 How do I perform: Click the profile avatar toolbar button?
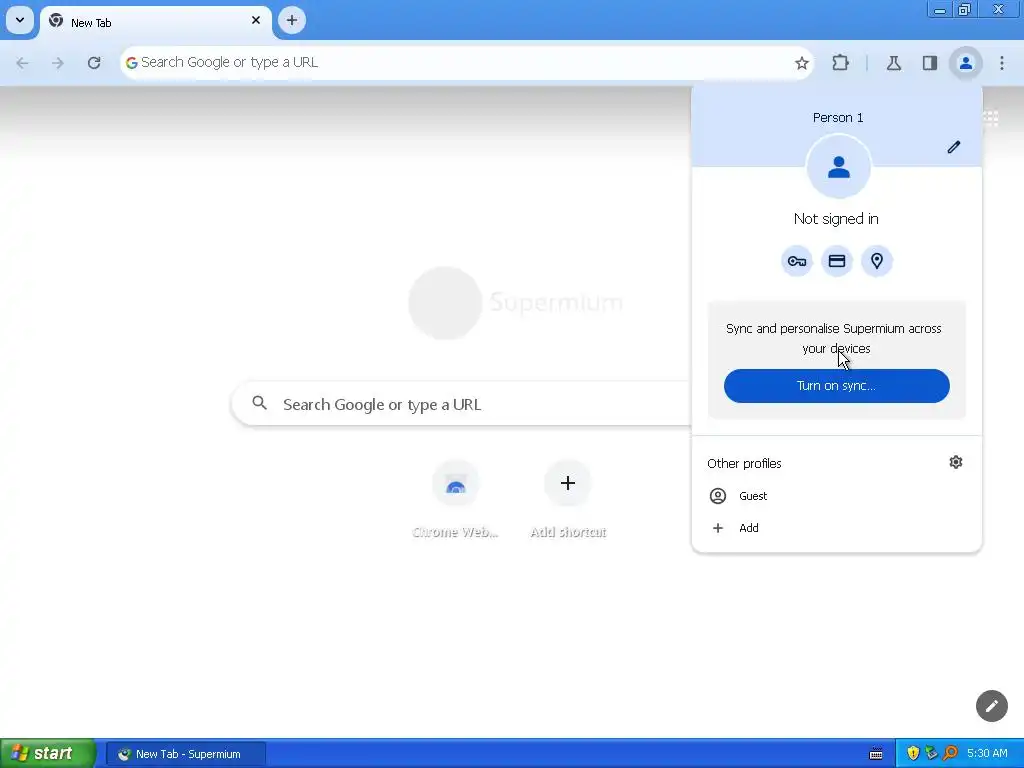966,63
